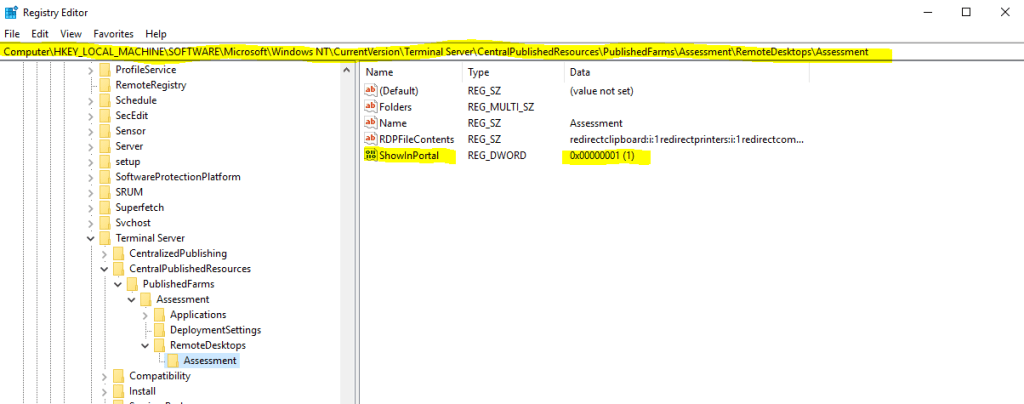Select the DeploymentSettings folder icon

[x=159, y=330]
